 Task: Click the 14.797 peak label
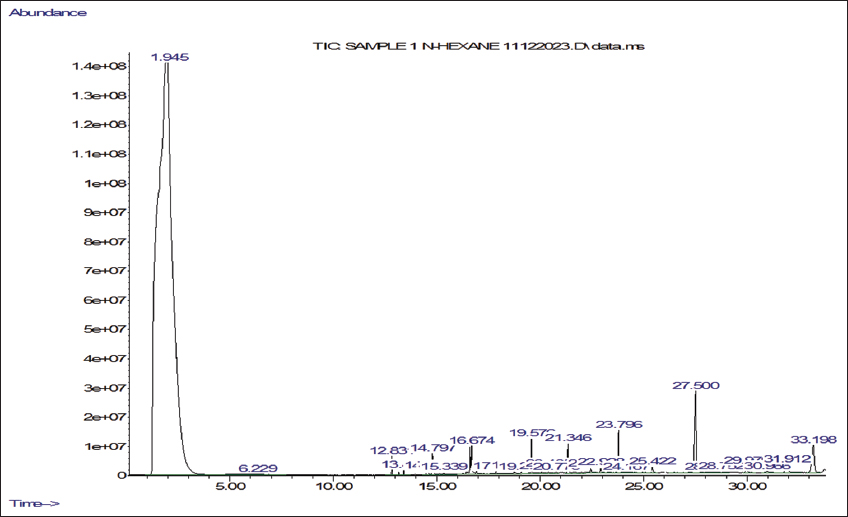pyautogui.click(x=432, y=448)
